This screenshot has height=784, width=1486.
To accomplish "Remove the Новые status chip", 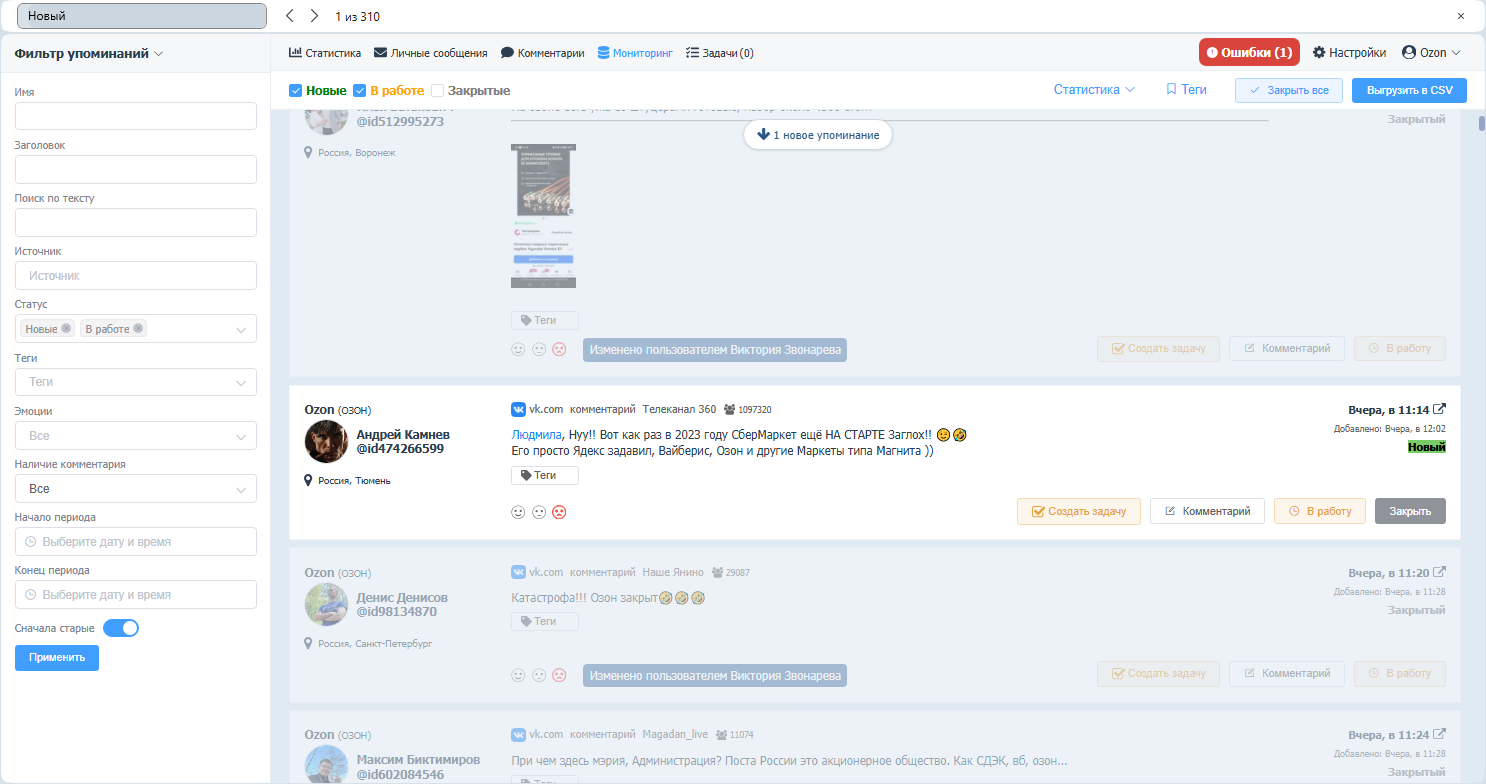I will 66,328.
